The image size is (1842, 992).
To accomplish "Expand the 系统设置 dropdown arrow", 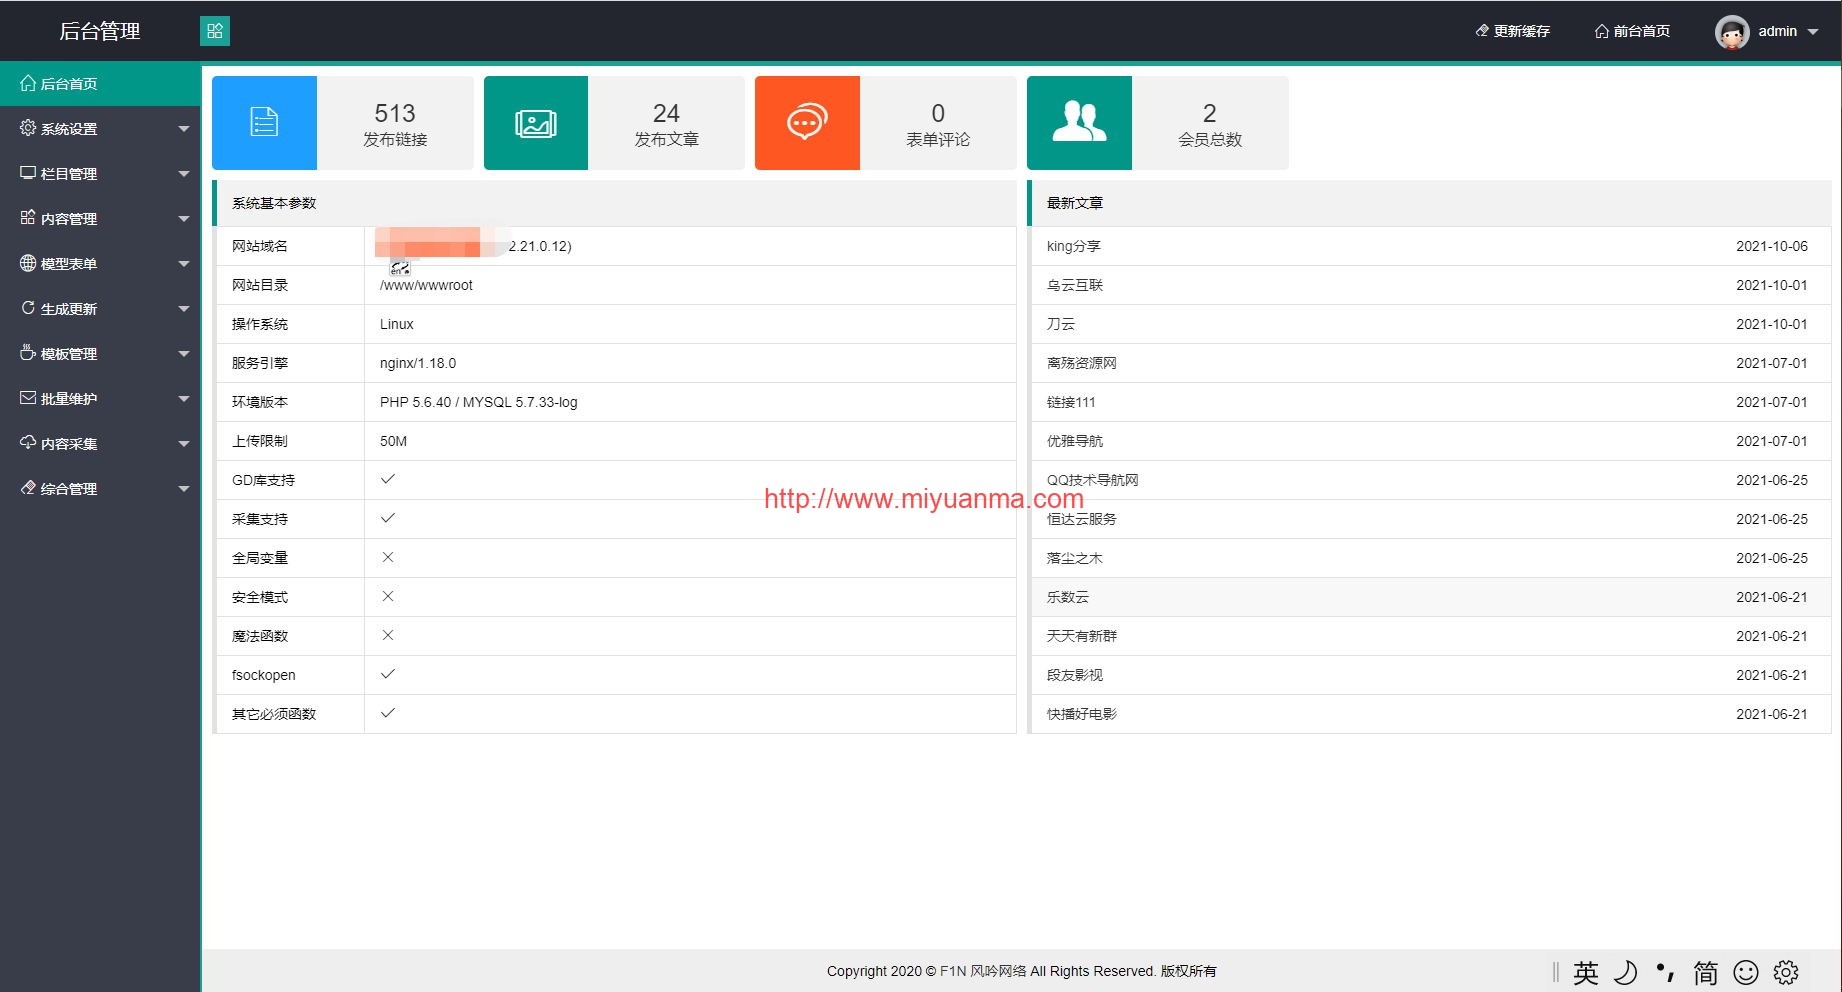I will point(184,129).
